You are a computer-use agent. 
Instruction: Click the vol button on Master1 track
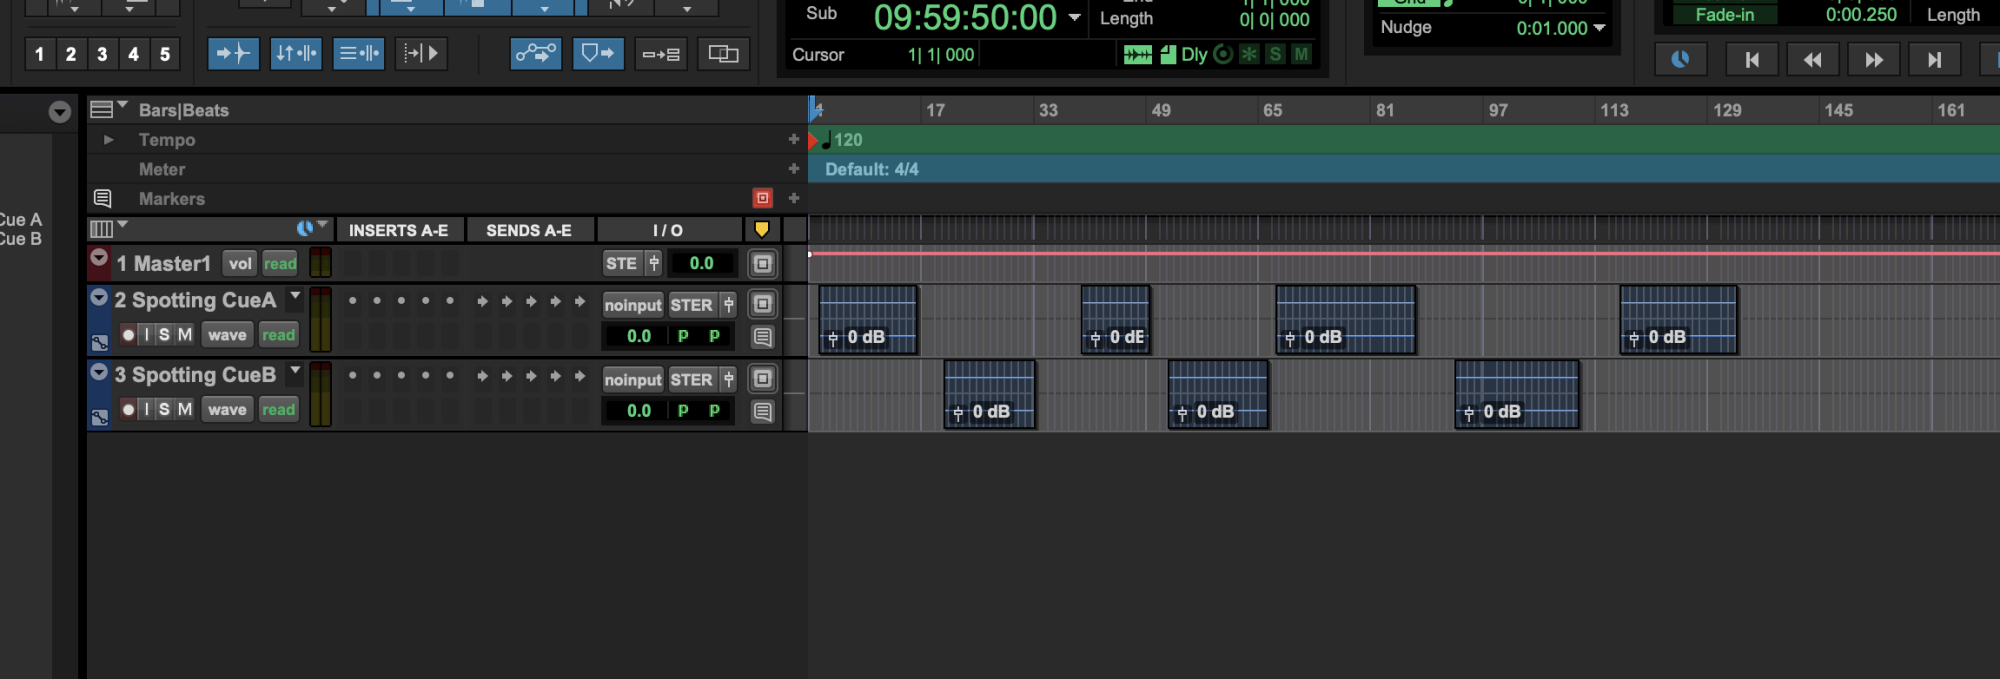240,263
